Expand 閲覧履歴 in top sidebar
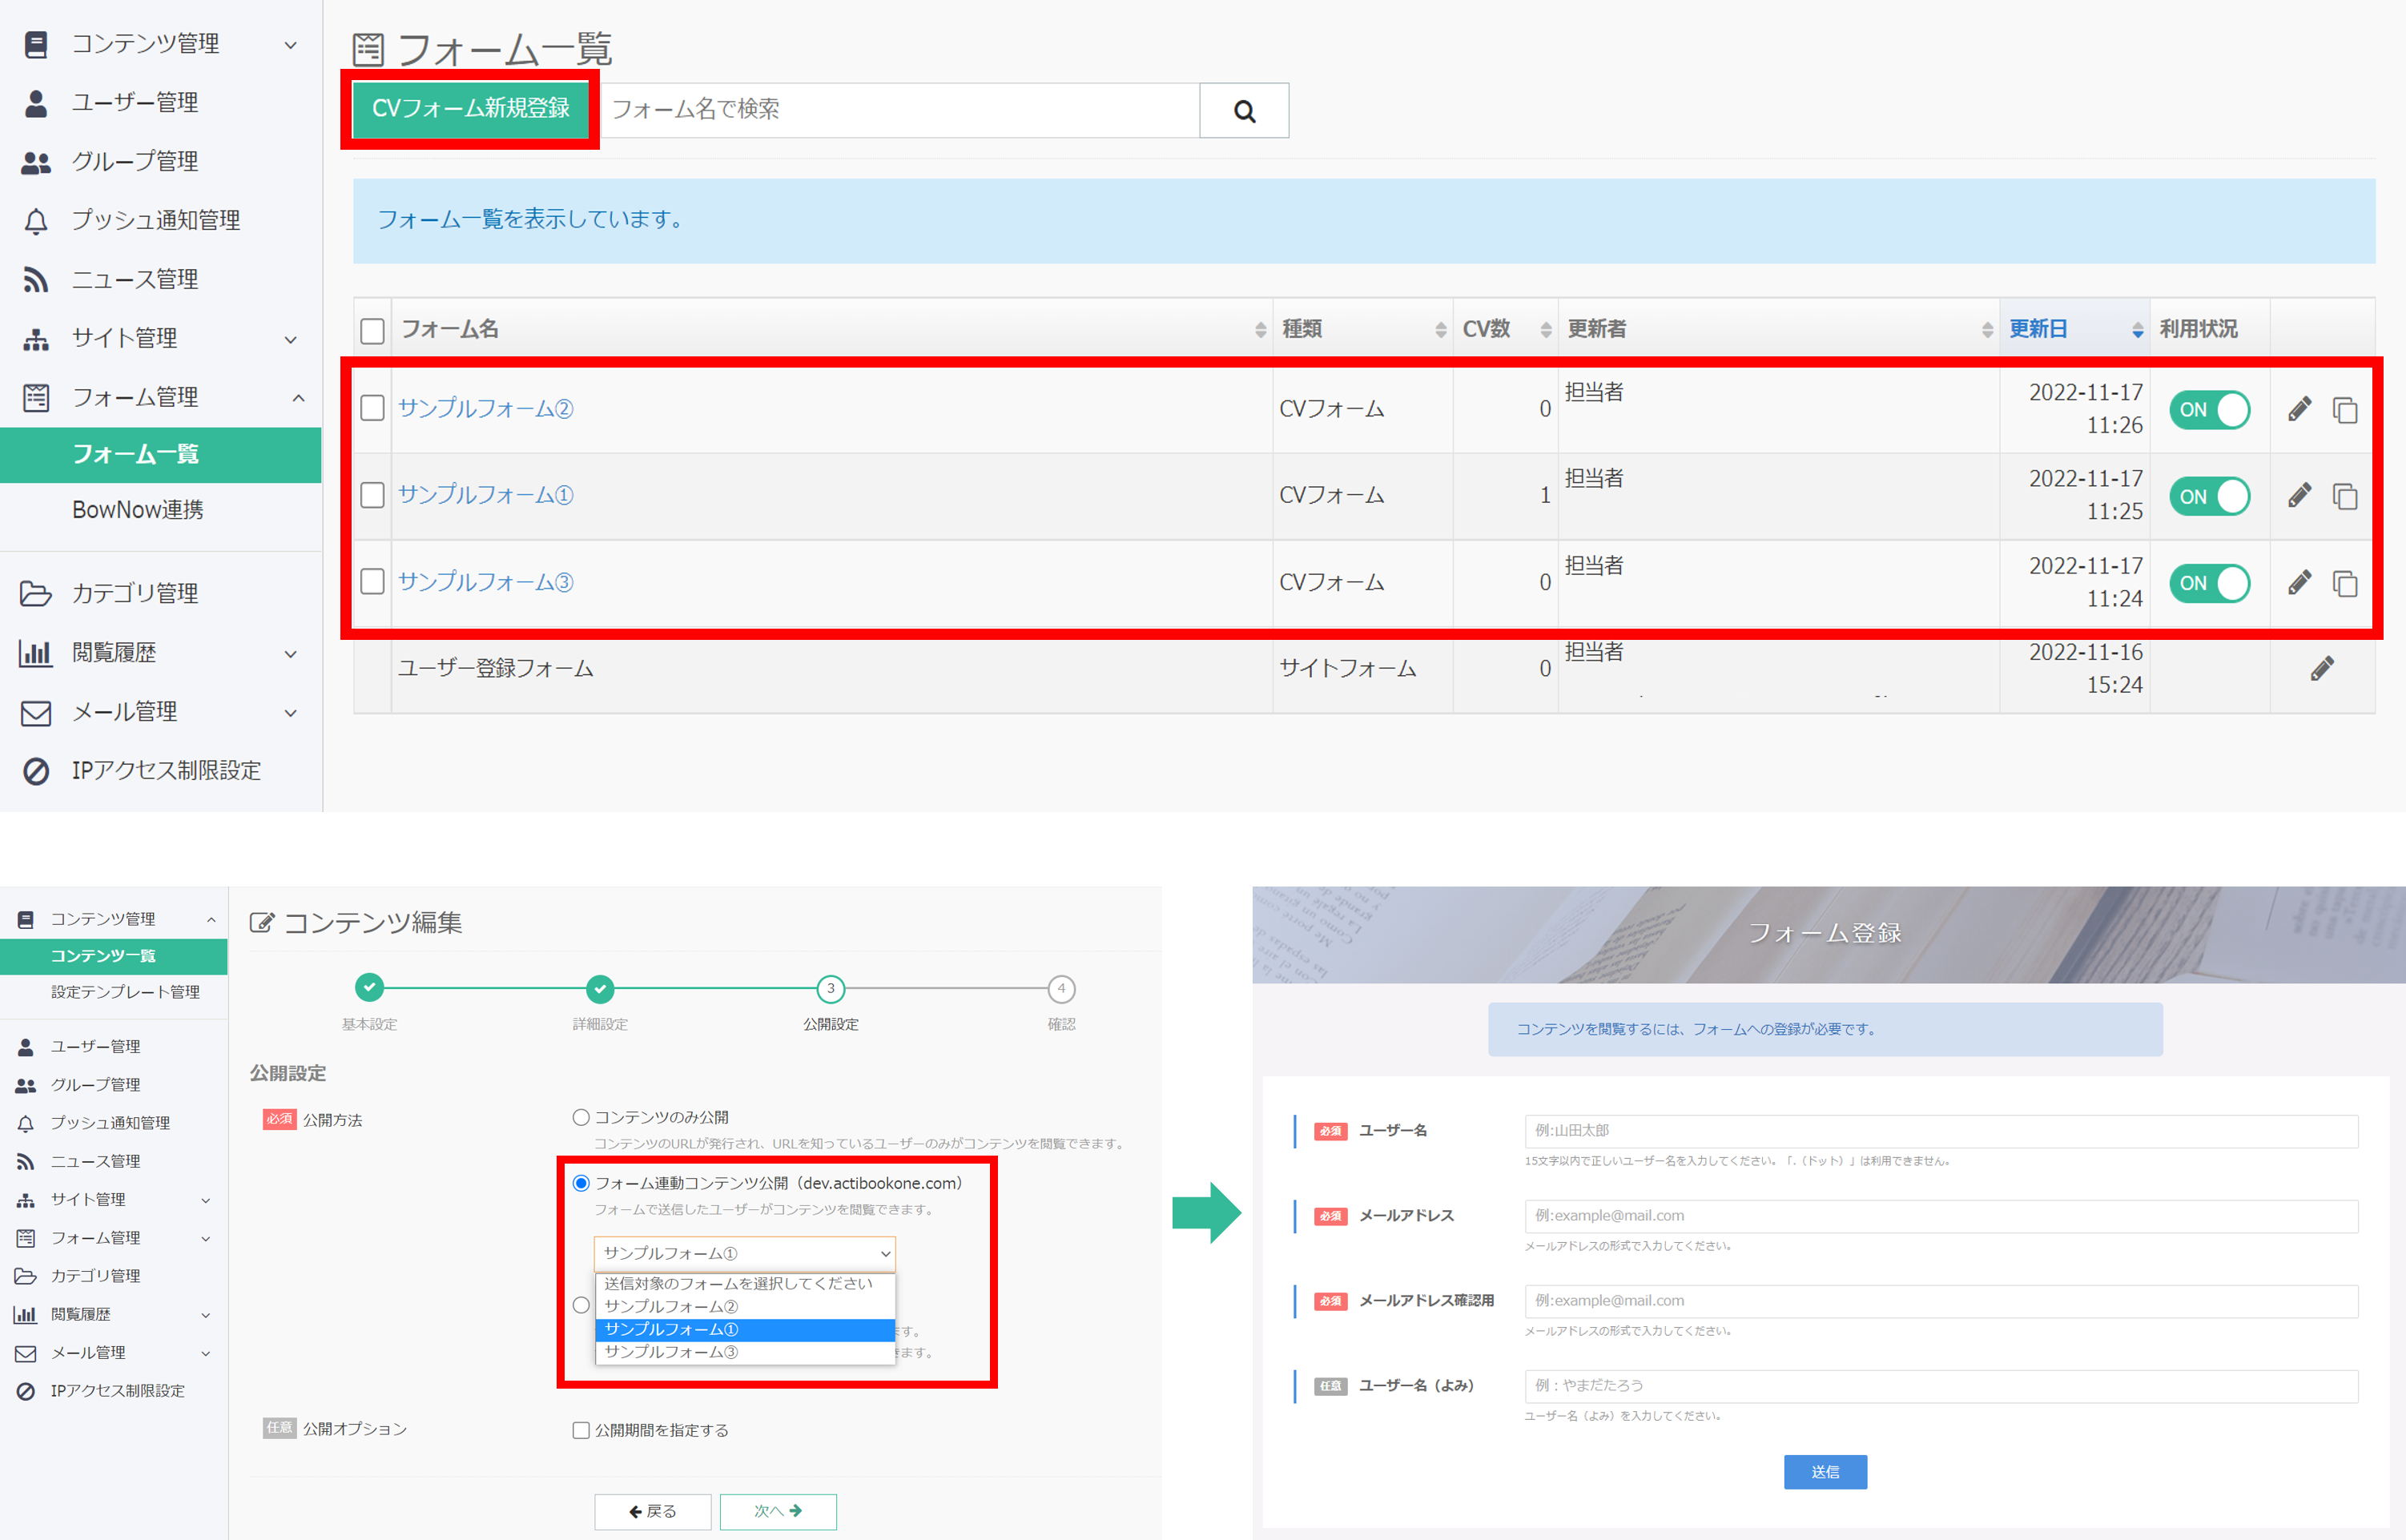Image resolution: width=2406 pixels, height=1540 pixels. pos(160,653)
